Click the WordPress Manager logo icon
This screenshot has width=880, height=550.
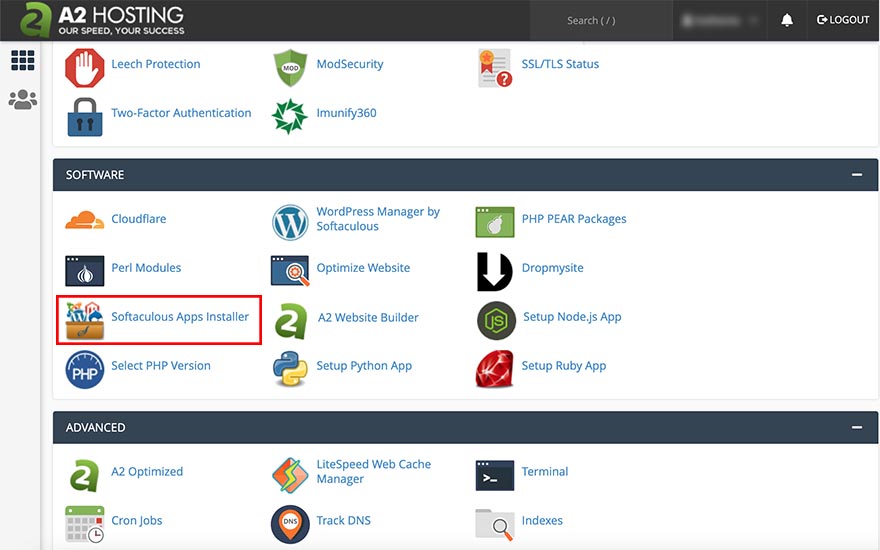290,222
